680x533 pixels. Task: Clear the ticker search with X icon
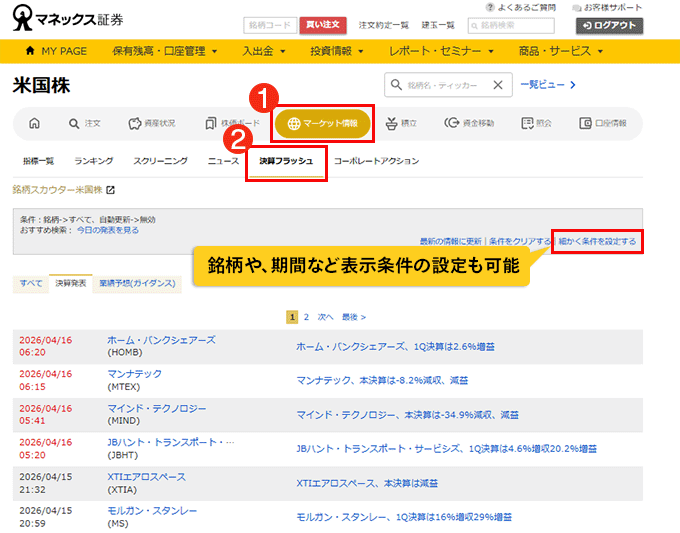(x=498, y=86)
